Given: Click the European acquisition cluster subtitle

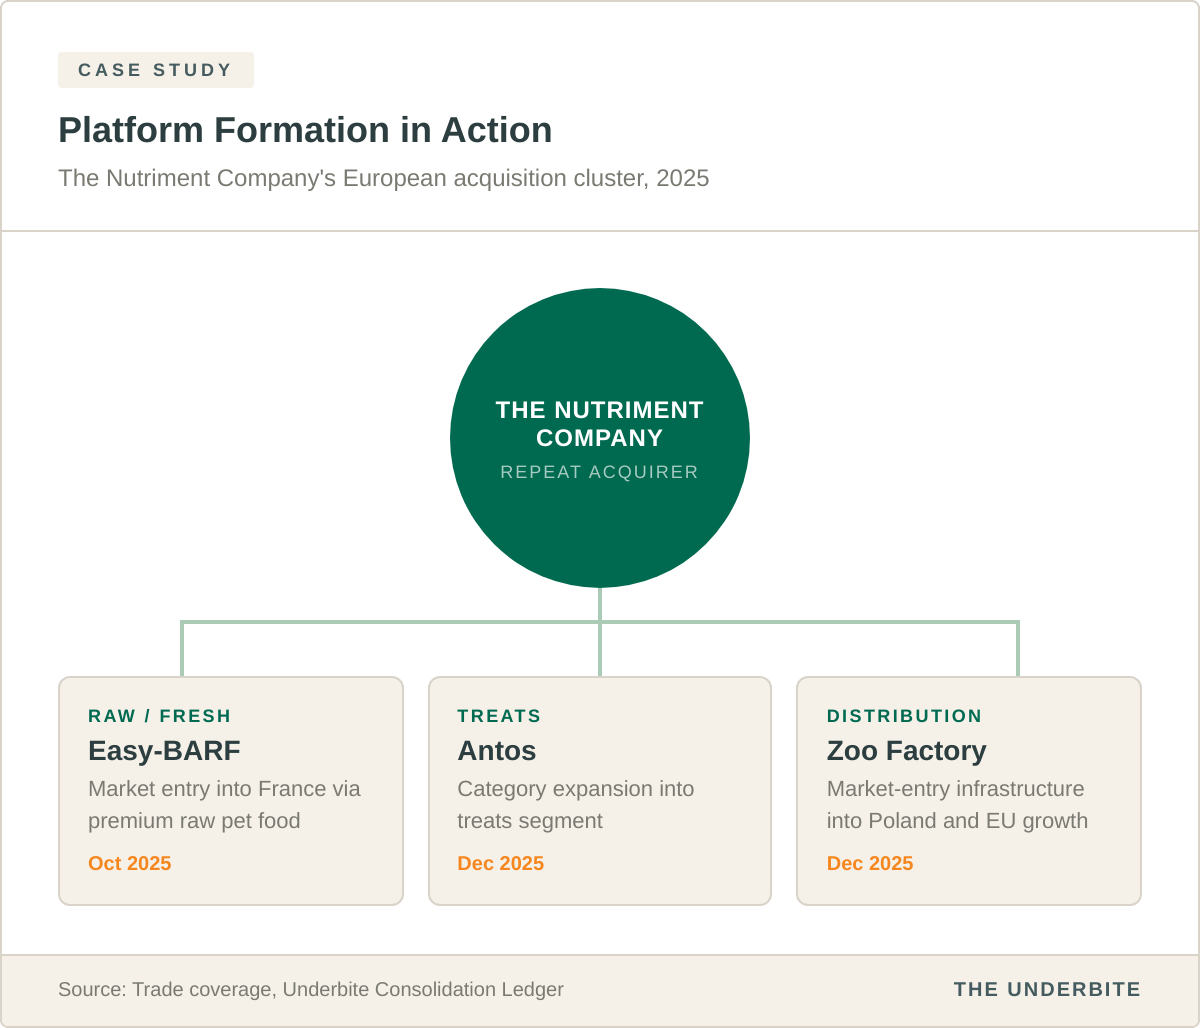Looking at the screenshot, I should click(383, 178).
